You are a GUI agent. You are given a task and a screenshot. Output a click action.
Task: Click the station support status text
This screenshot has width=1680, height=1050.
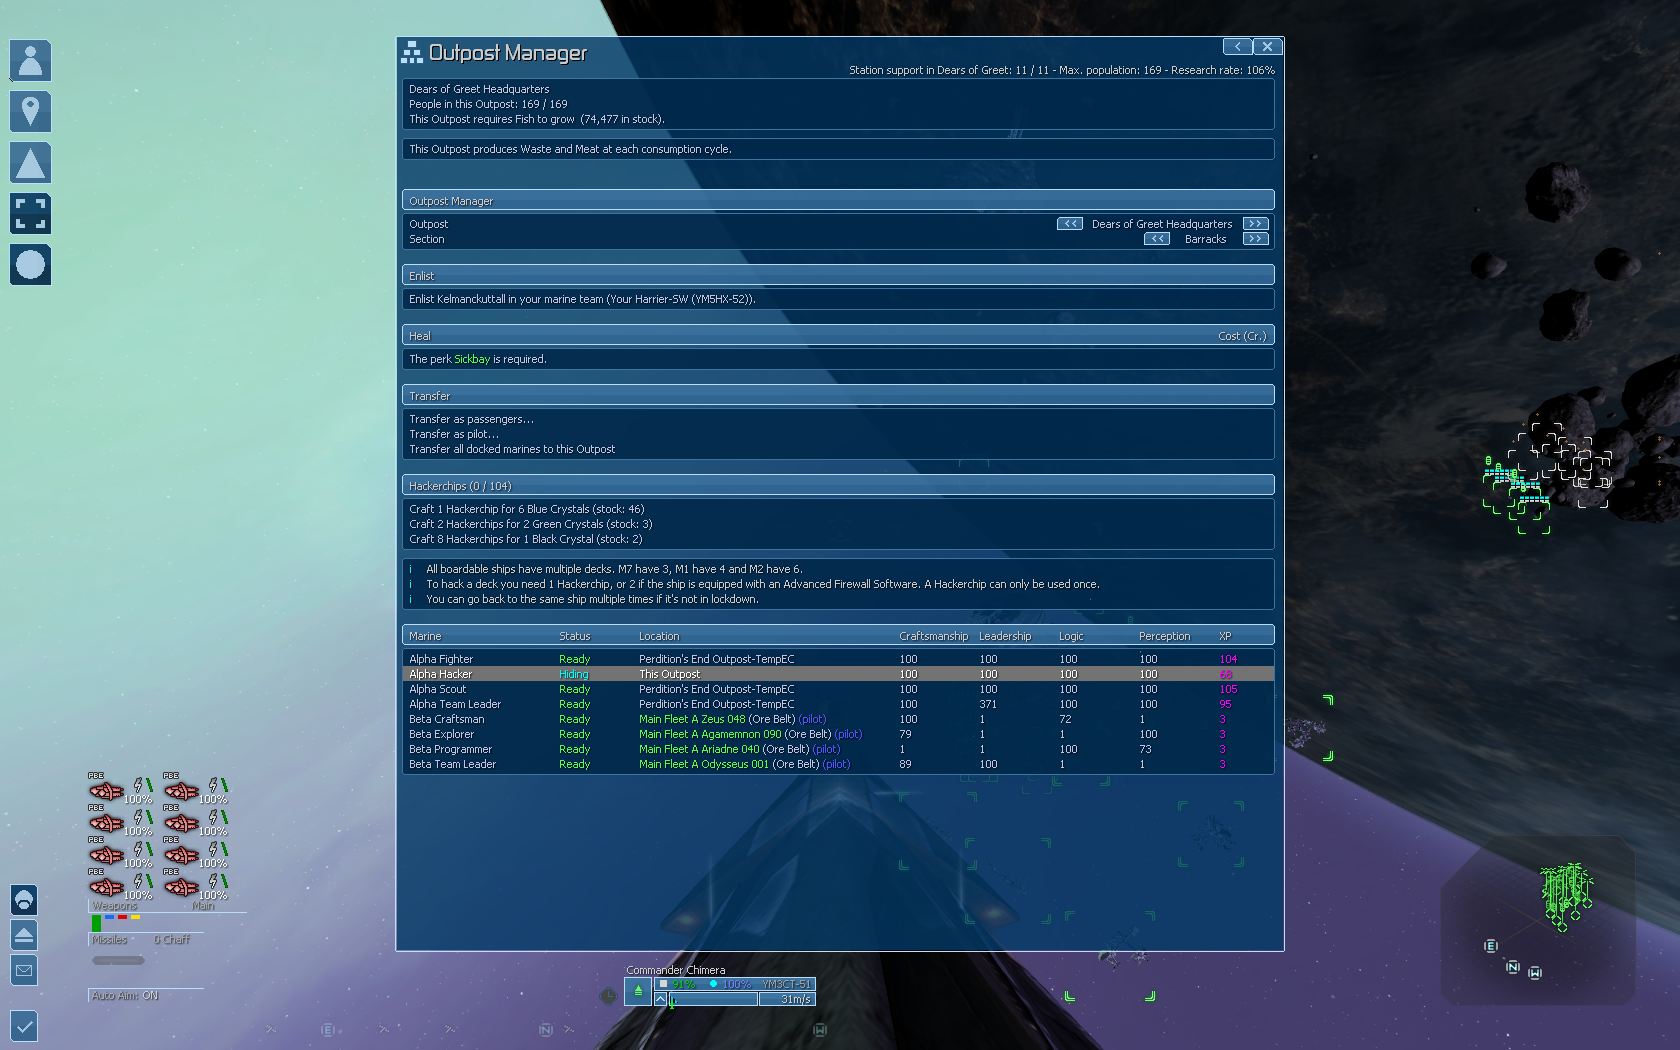pyautogui.click(x=1062, y=70)
